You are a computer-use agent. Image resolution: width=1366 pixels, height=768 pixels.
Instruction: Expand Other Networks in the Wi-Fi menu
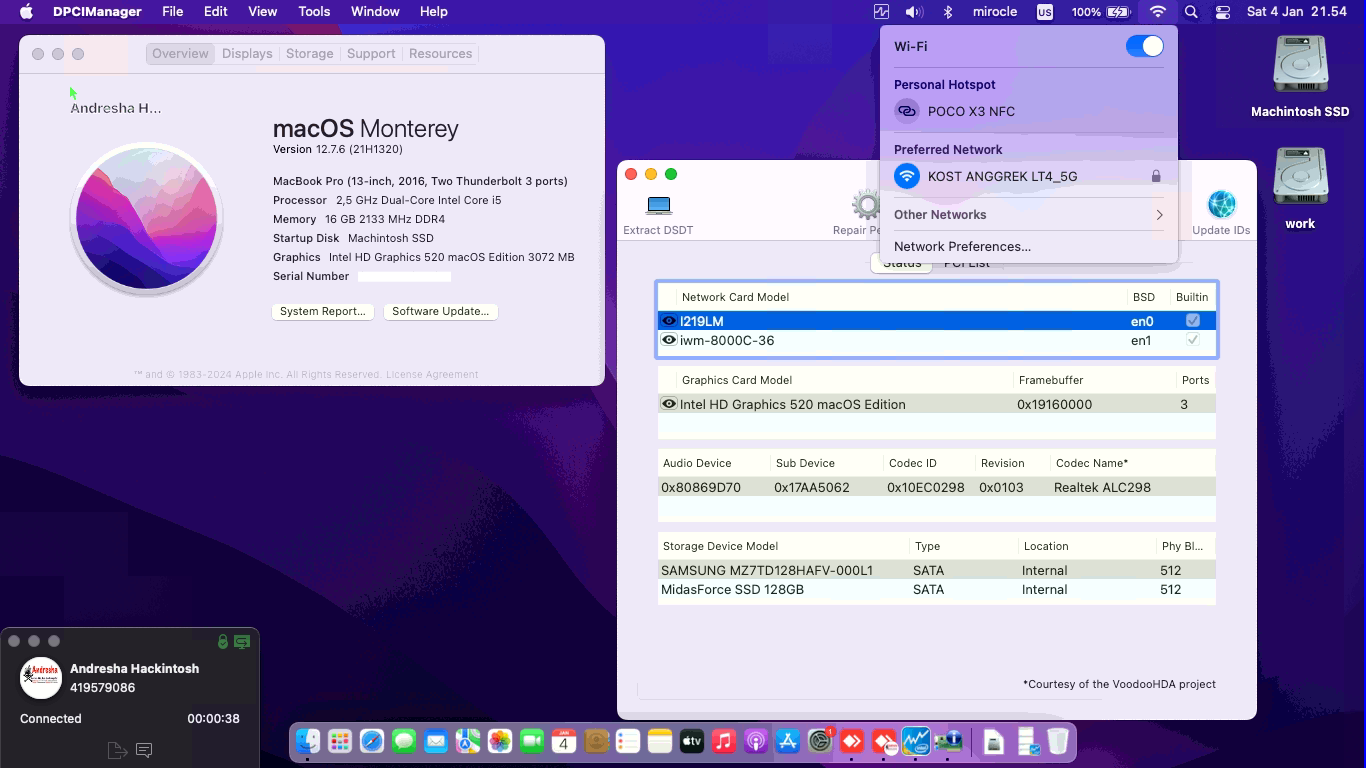click(x=1028, y=215)
